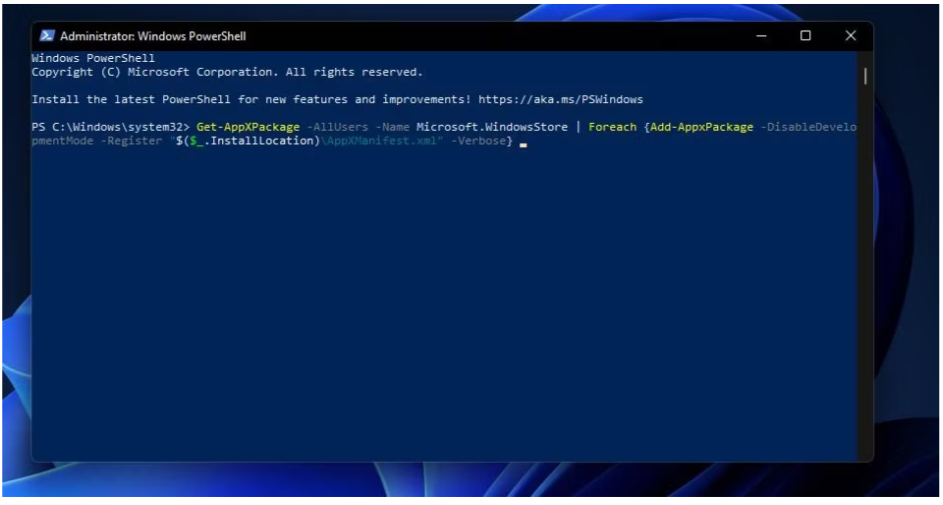
Task: Click the 'Microsoft.WindowsStore' argument text
Action: pos(492,127)
